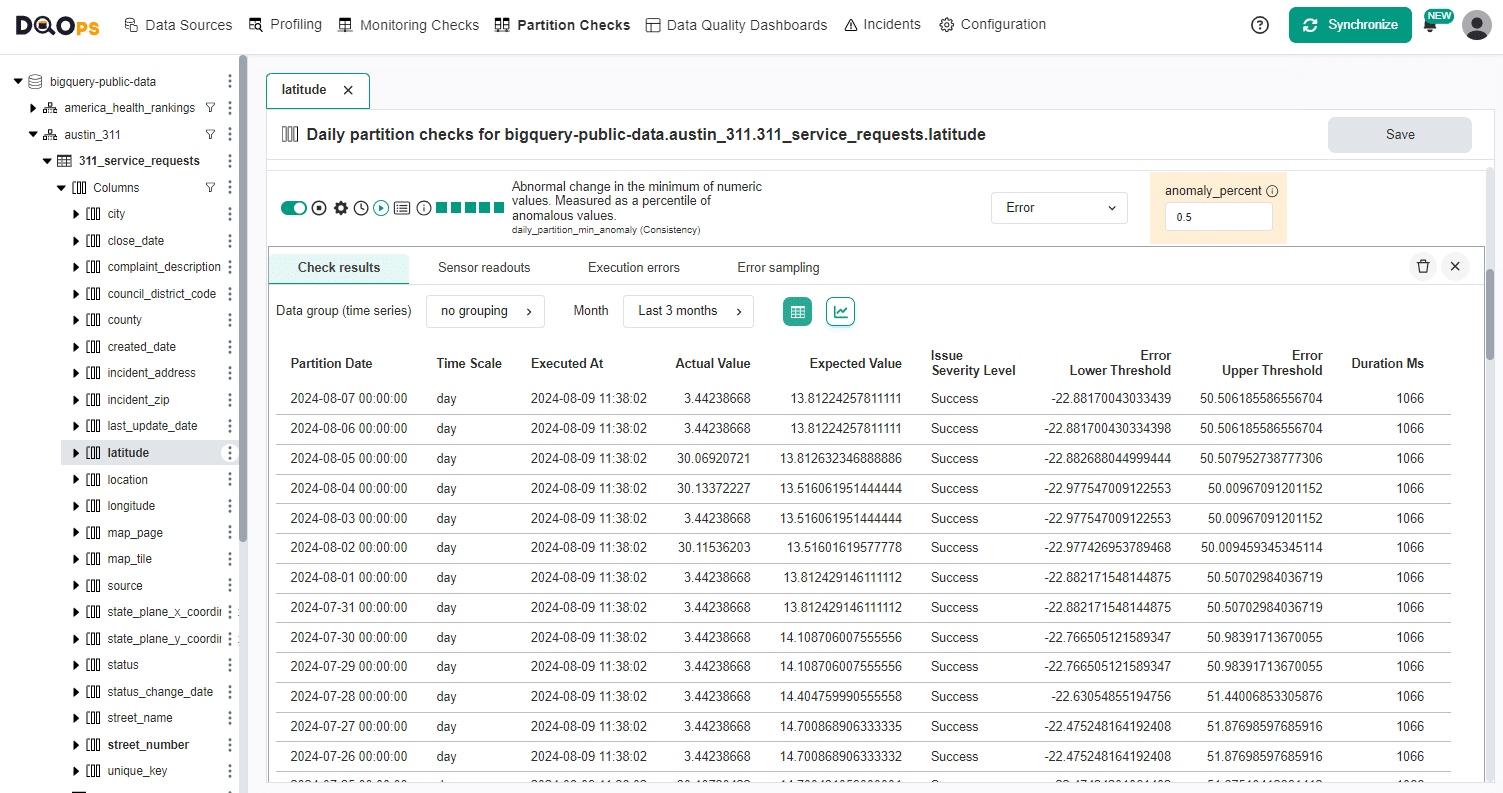Select the unique_key column

(x=138, y=771)
